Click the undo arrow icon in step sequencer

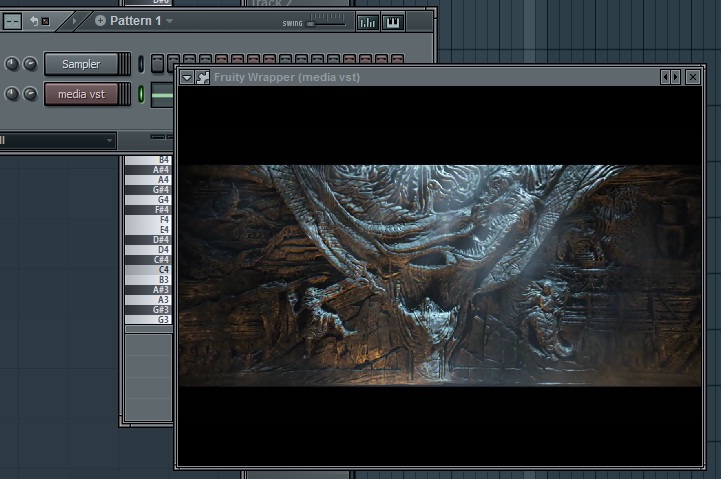click(34, 21)
